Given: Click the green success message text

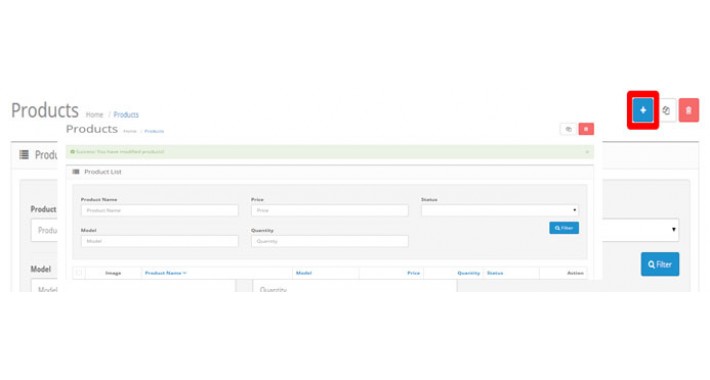Looking at the screenshot, I should [120, 152].
